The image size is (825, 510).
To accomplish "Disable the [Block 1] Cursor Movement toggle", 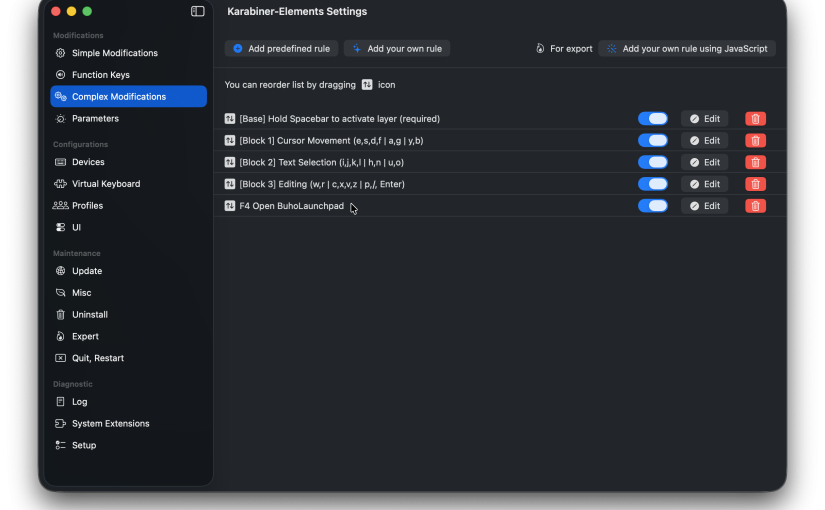I will click(x=653, y=141).
